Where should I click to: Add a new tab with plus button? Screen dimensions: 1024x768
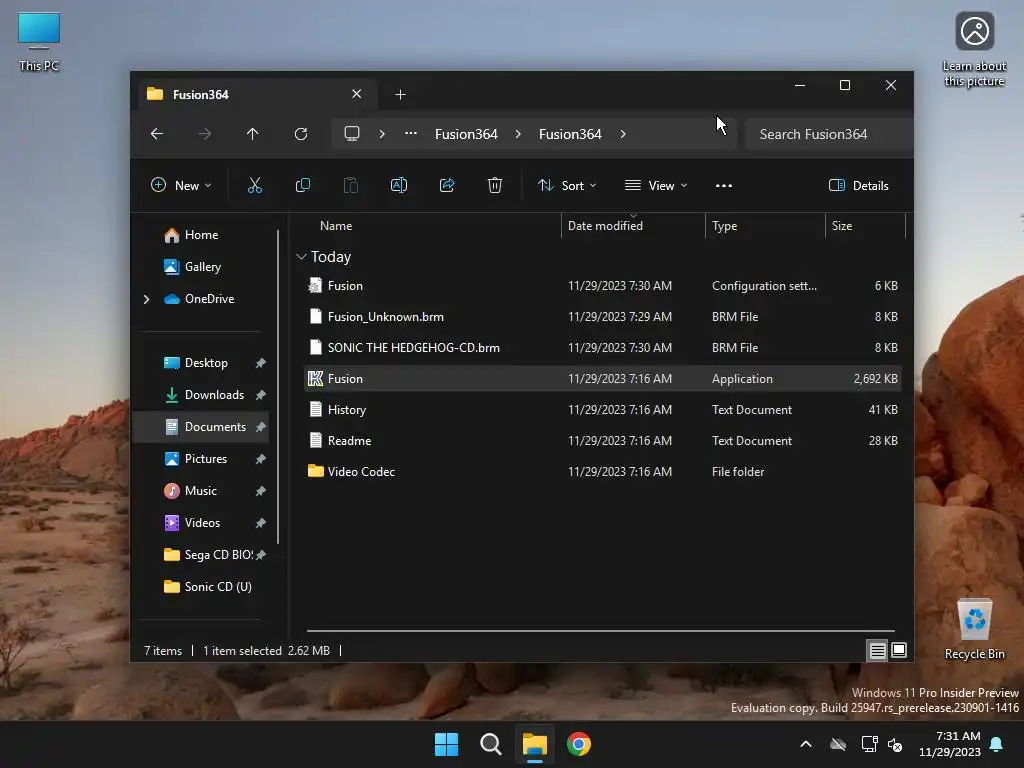400,95
